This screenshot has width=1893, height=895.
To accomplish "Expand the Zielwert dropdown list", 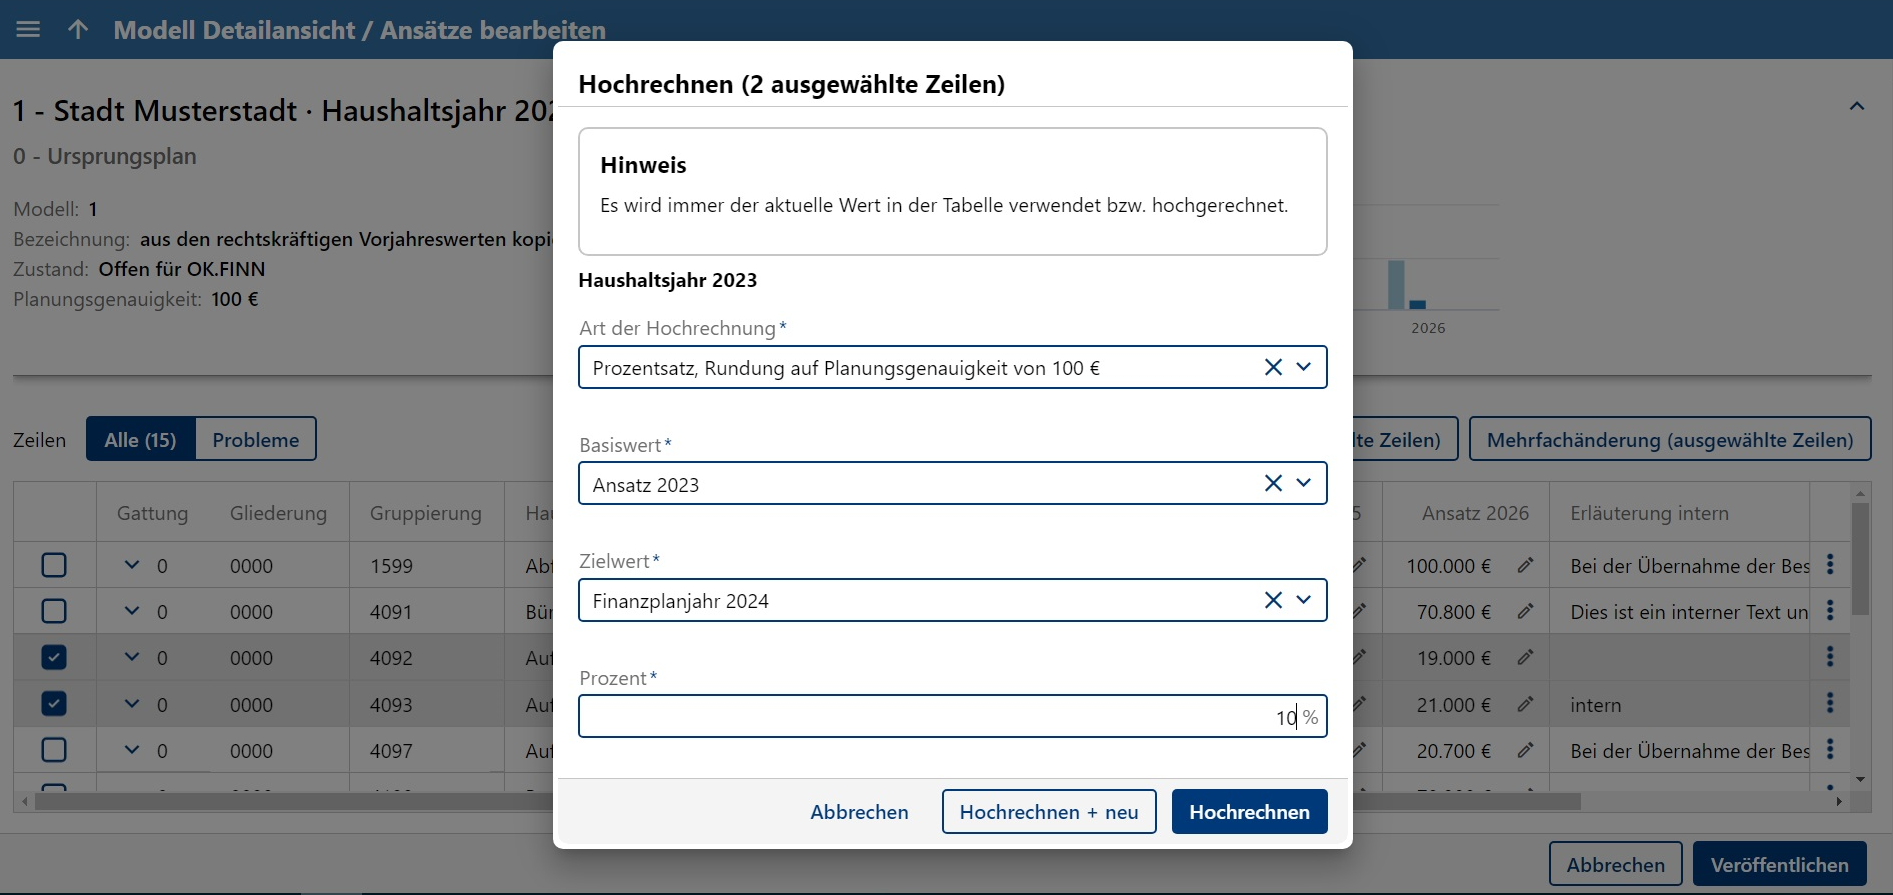I will click(1304, 600).
